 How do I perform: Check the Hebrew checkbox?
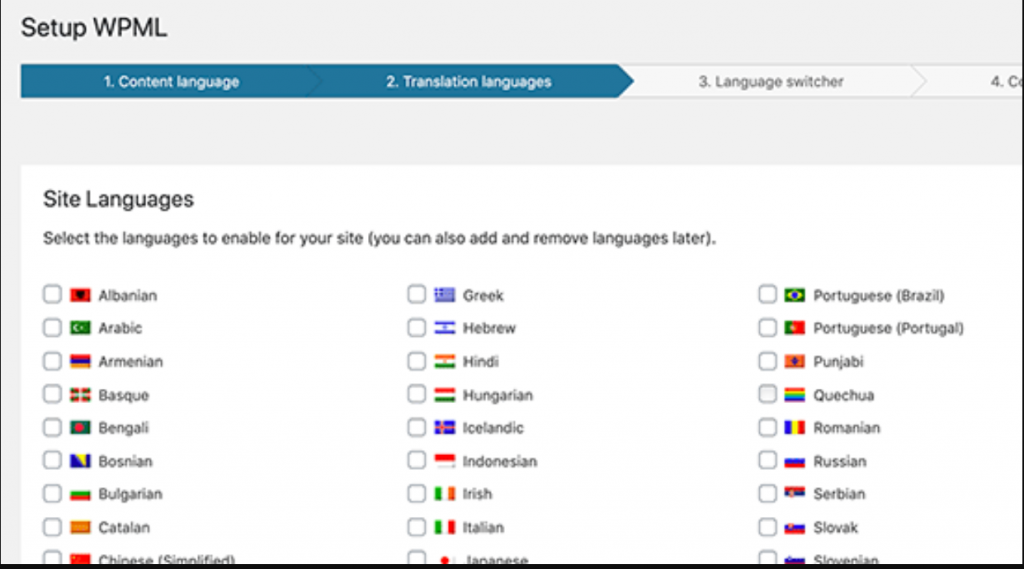417,327
